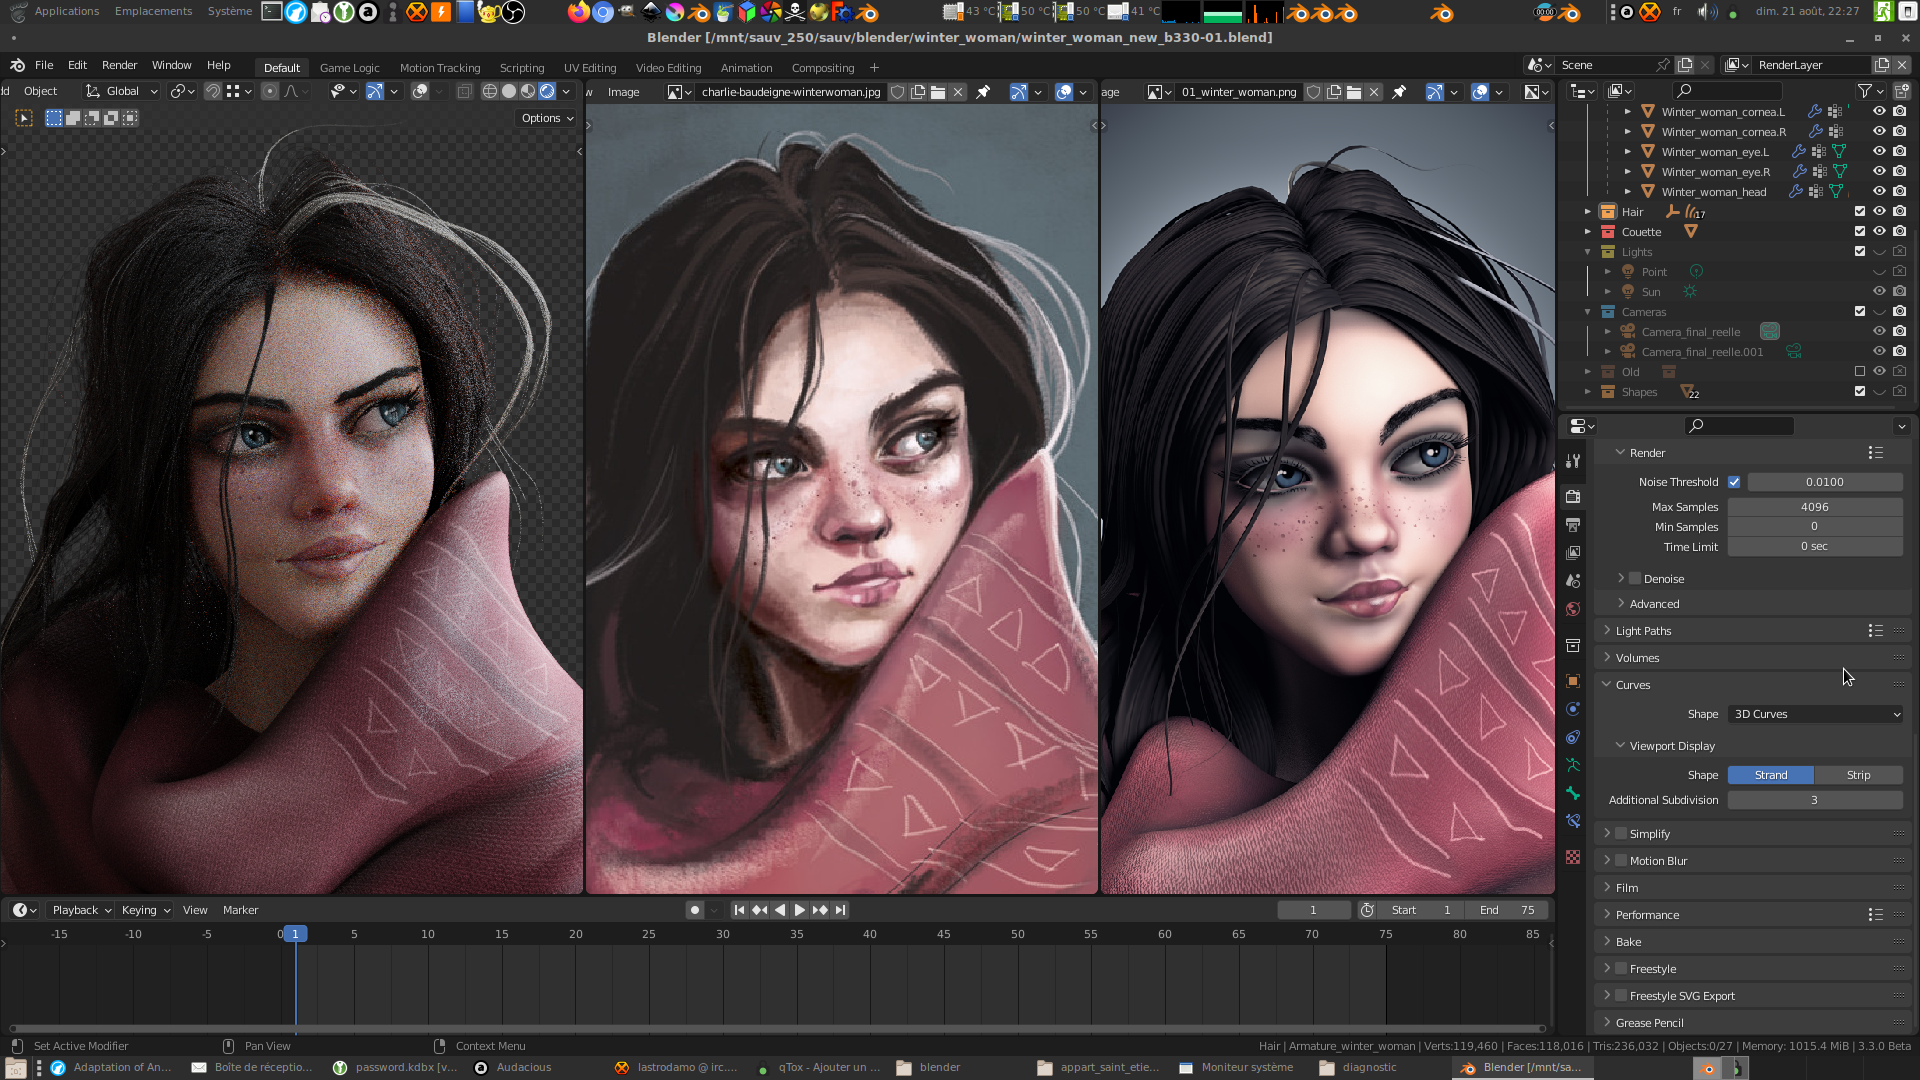1920x1080 pixels.
Task: Switch viewport to rendered shading
Action: (x=547, y=91)
